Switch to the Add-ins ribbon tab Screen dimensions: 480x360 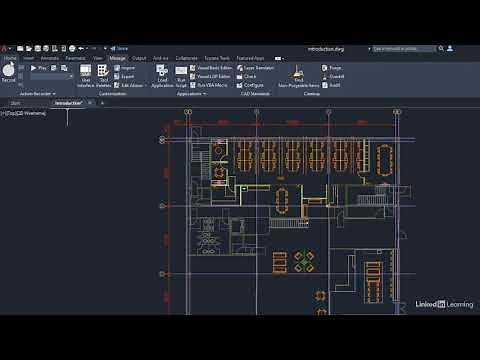pyautogui.click(x=161, y=58)
